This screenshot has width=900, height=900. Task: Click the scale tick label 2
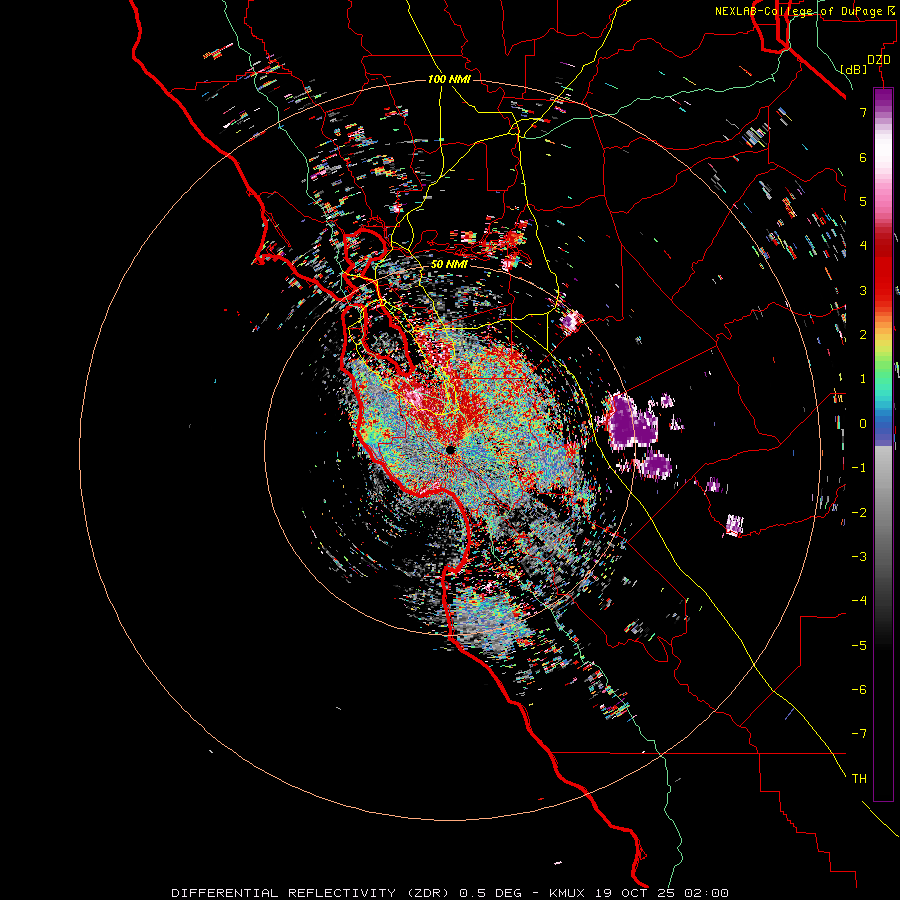click(863, 334)
